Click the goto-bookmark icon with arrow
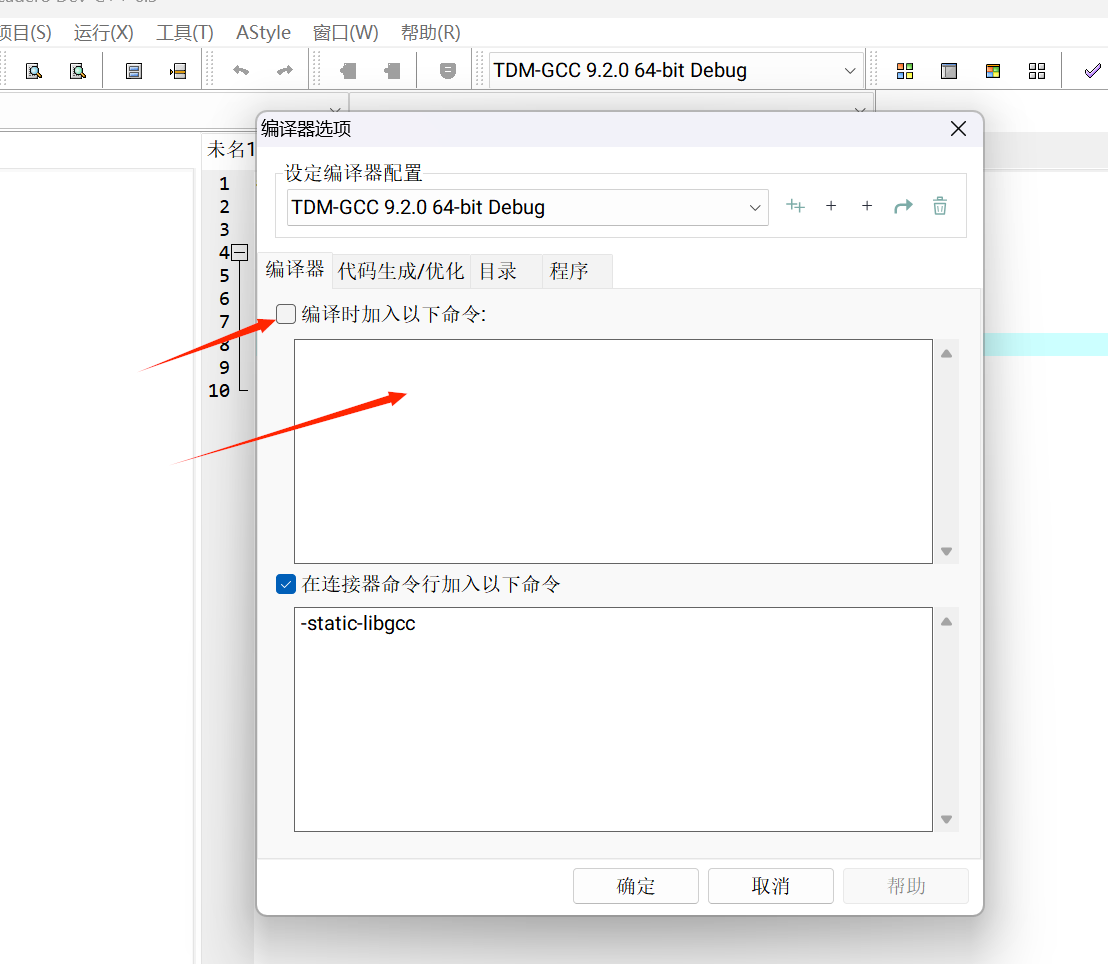Screen dimensions: 1108x964 pyautogui.click(x=178, y=71)
